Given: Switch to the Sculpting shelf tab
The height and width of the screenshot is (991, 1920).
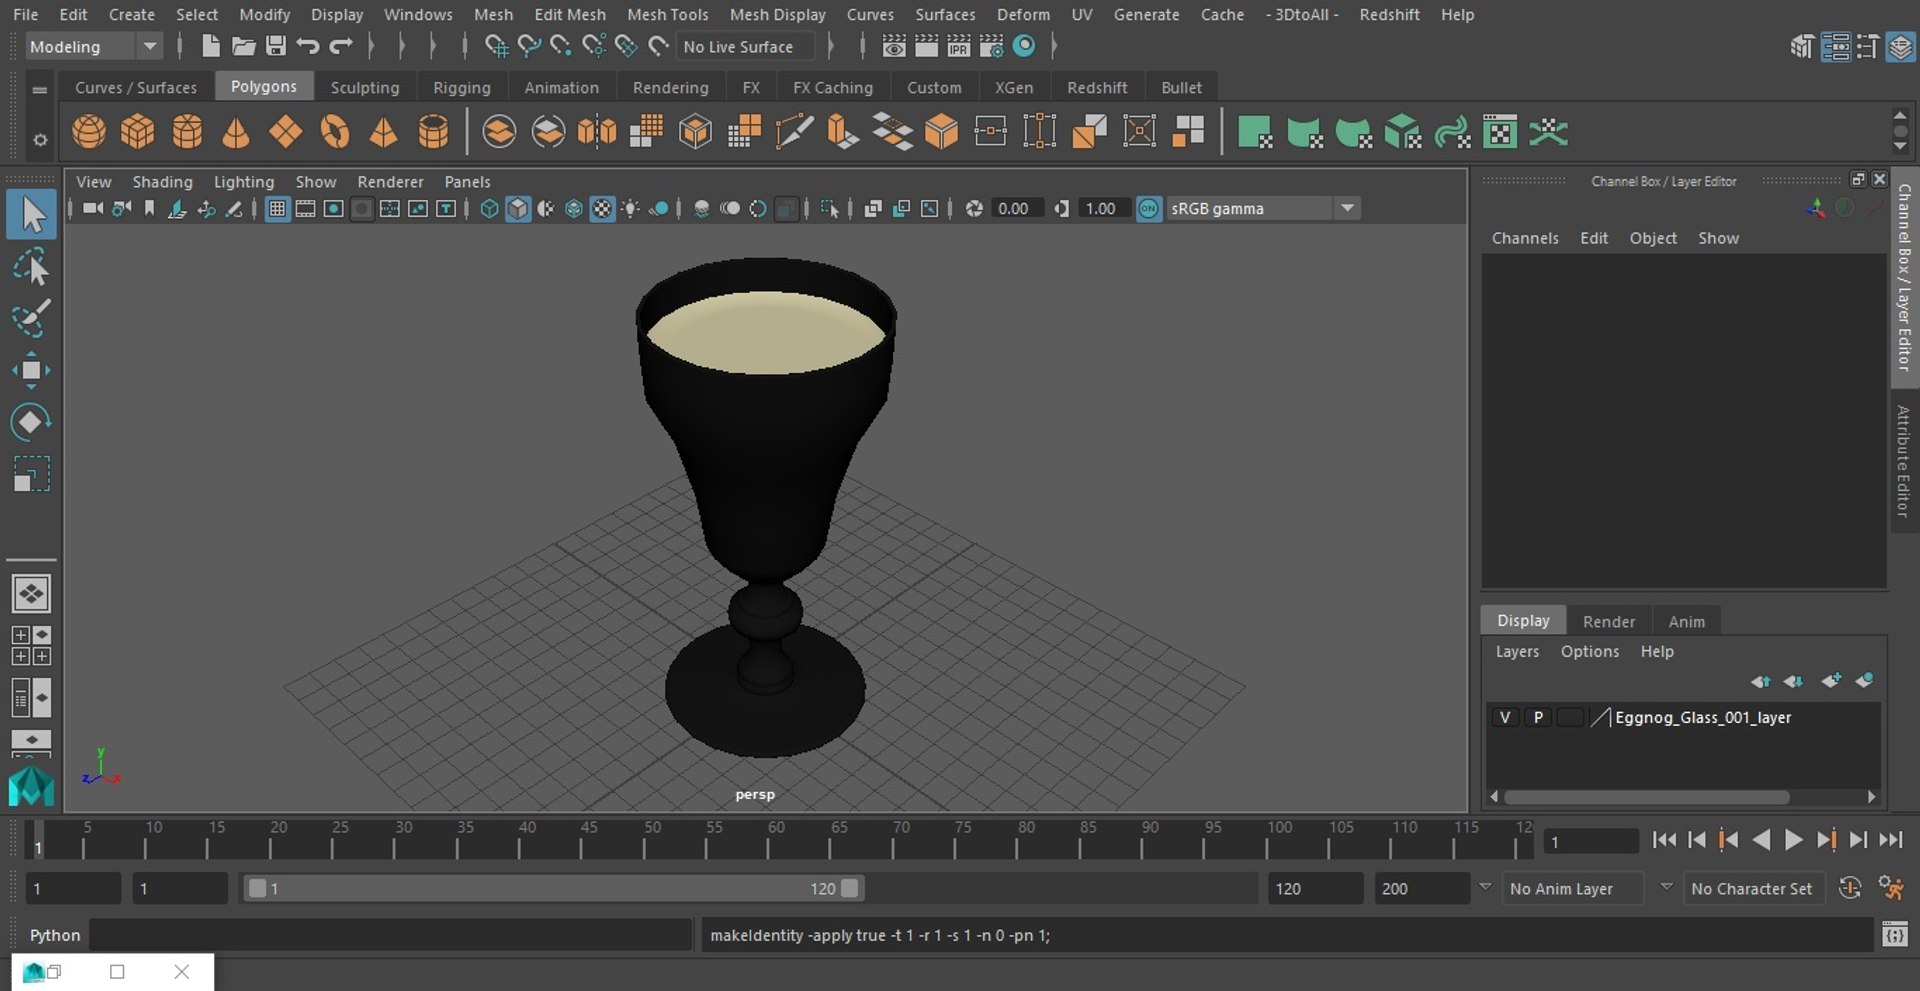Looking at the screenshot, I should pos(364,87).
